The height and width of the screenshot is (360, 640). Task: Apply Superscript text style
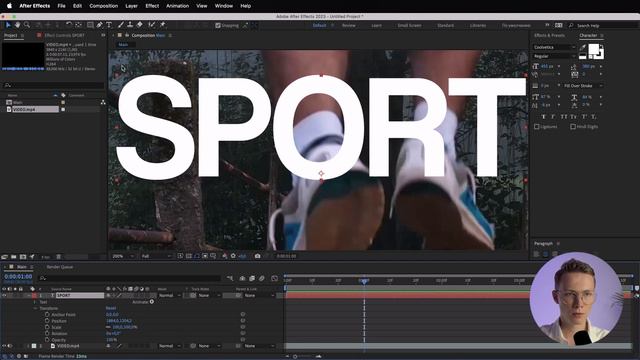pos(584,117)
